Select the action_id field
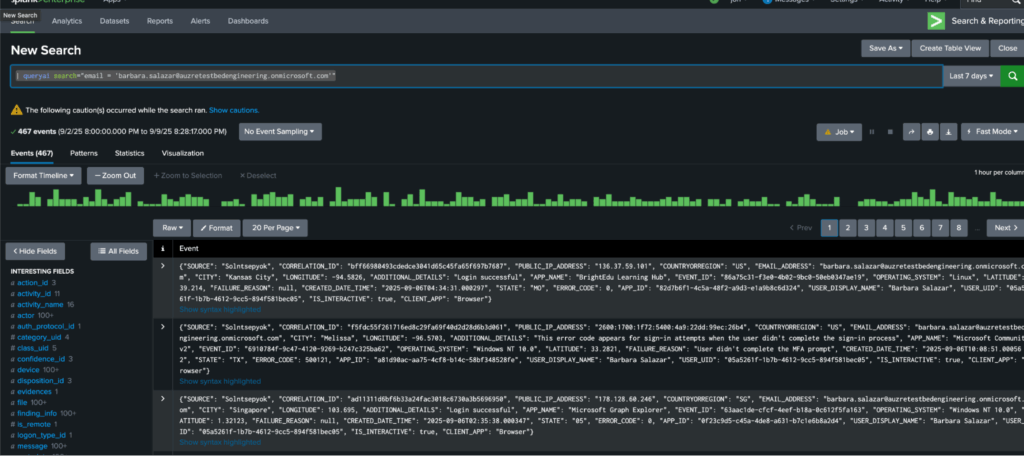Image resolution: width=1024 pixels, height=456 pixels. [x=33, y=283]
